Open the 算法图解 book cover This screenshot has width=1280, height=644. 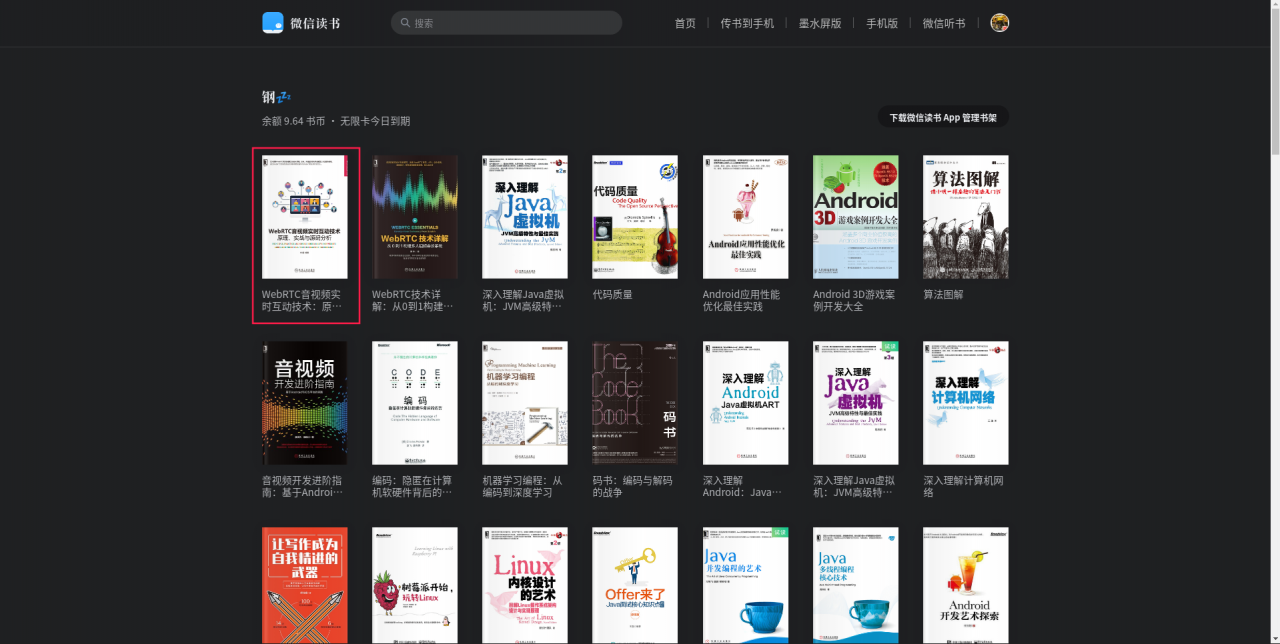point(966,217)
